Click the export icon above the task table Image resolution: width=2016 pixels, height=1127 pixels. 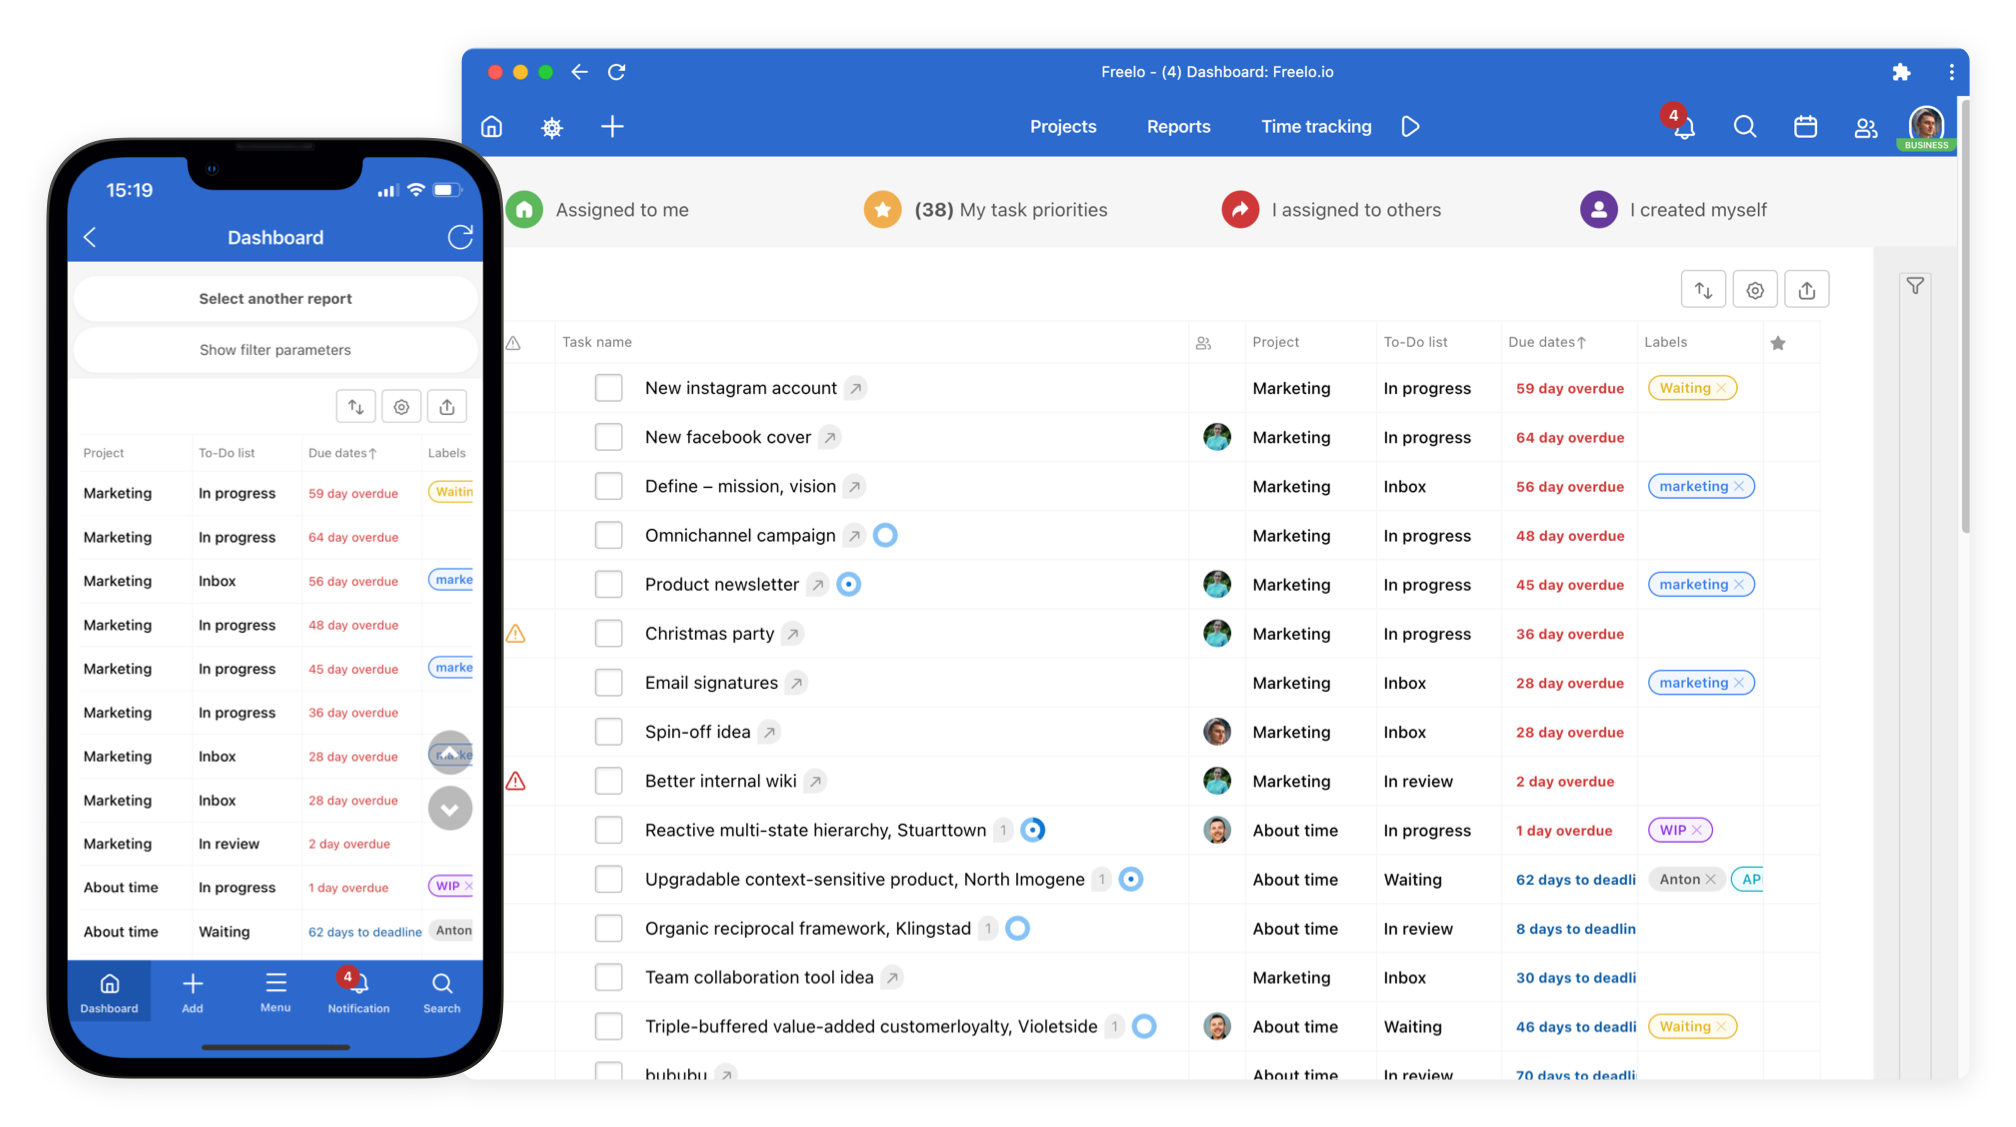click(1806, 289)
